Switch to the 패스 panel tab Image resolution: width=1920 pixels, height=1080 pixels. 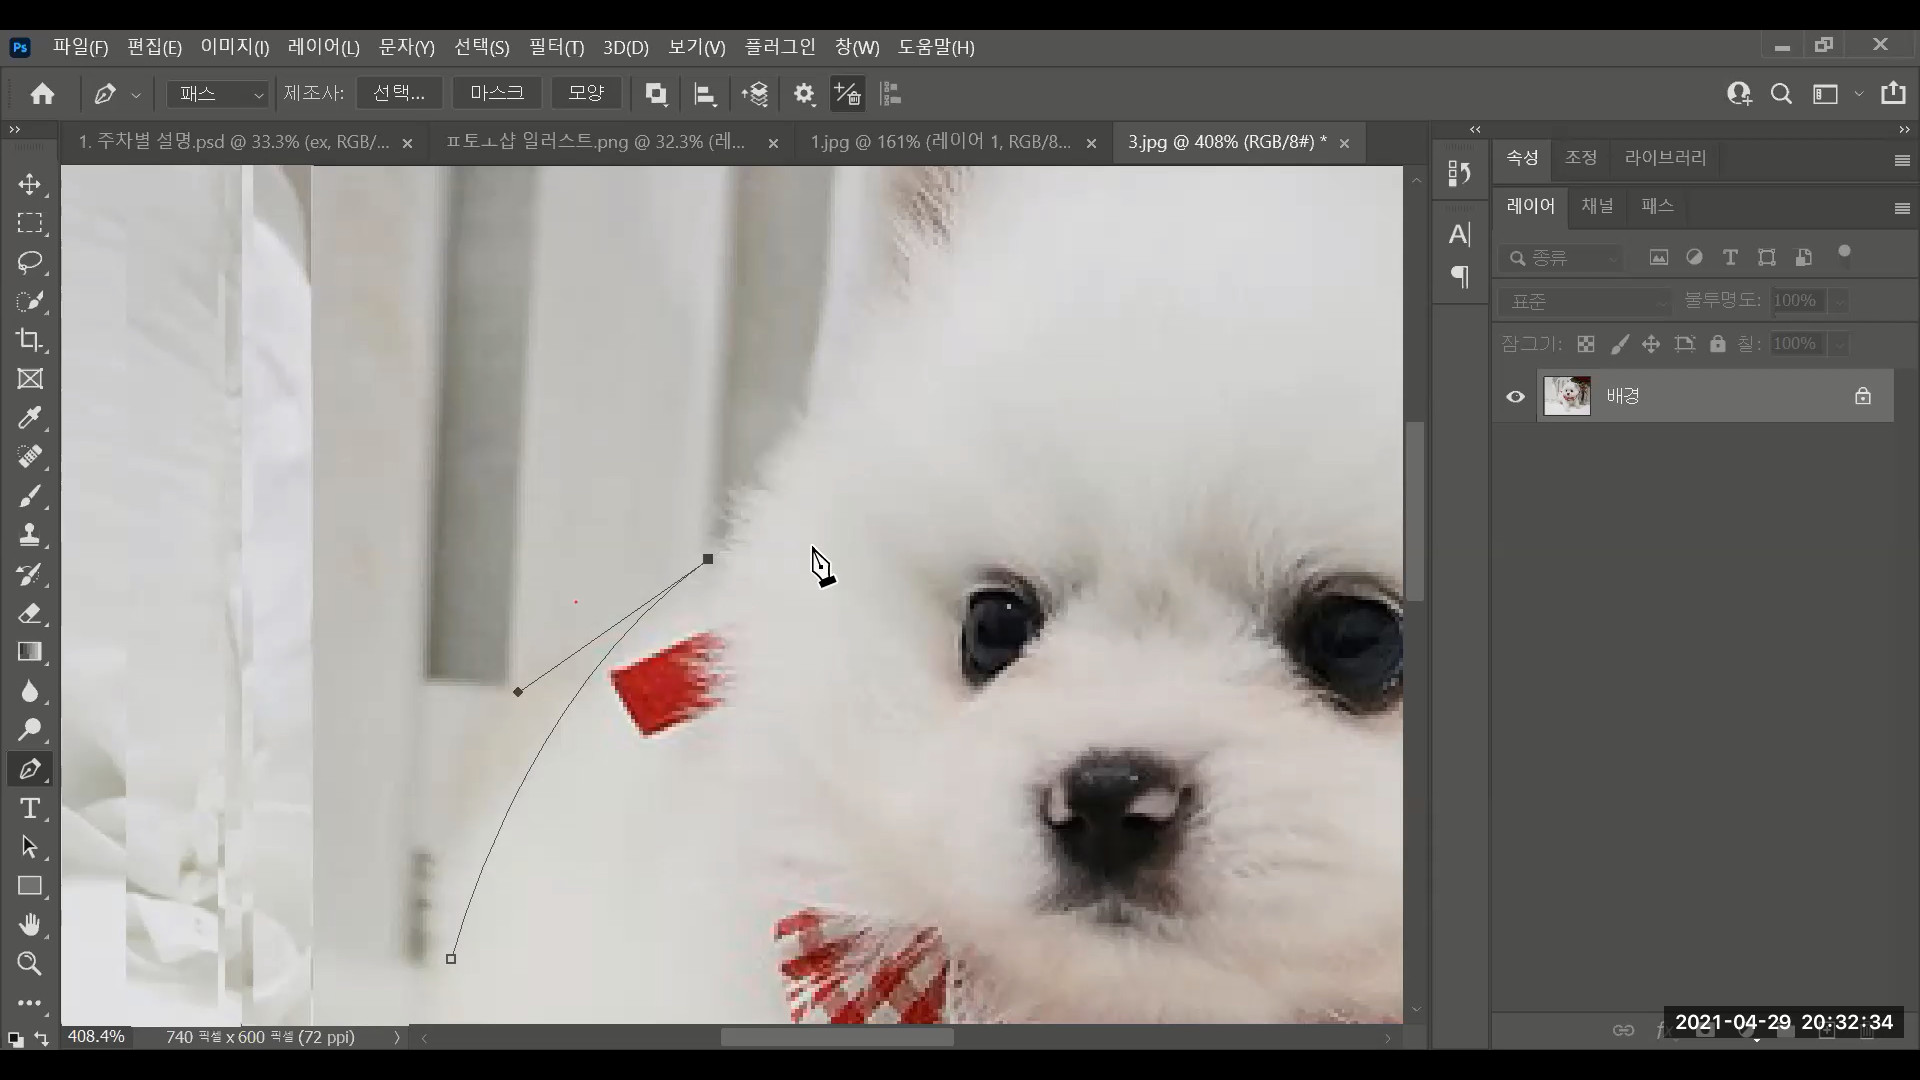(x=1657, y=206)
